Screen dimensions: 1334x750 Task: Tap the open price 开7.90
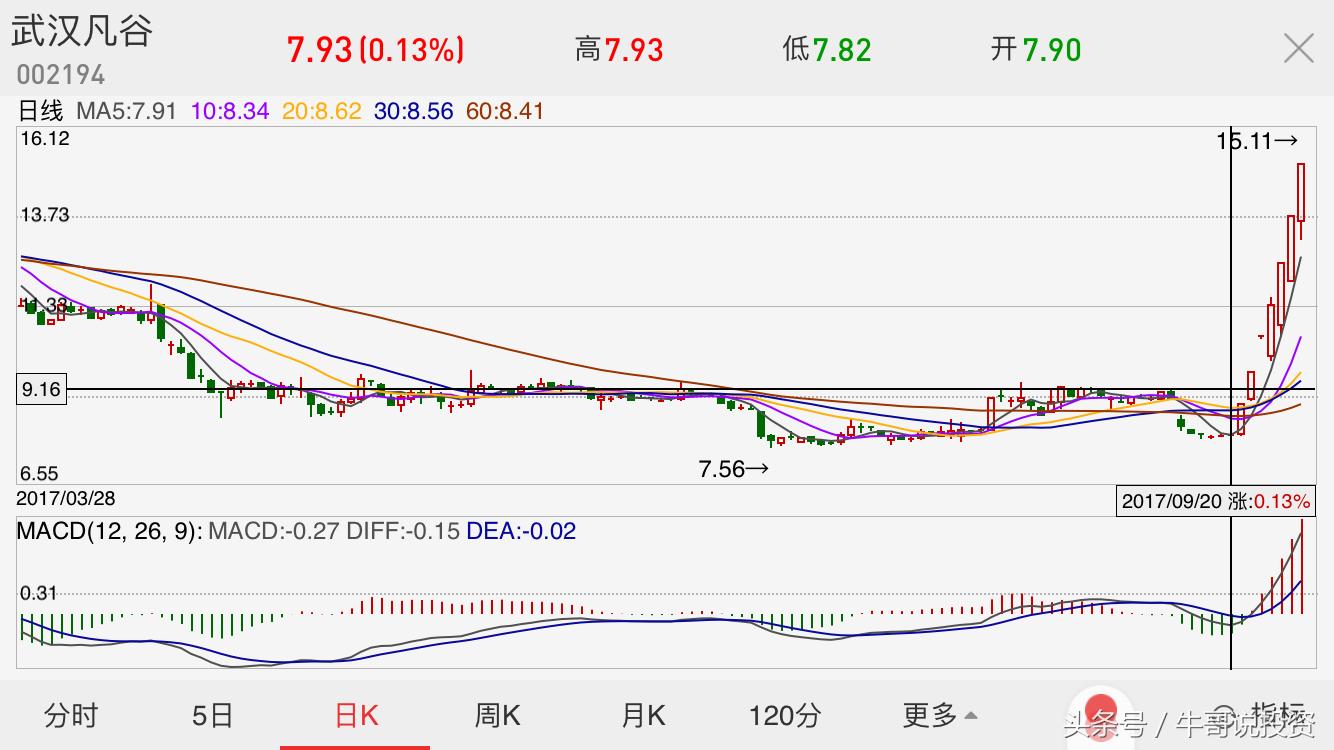pos(1036,49)
